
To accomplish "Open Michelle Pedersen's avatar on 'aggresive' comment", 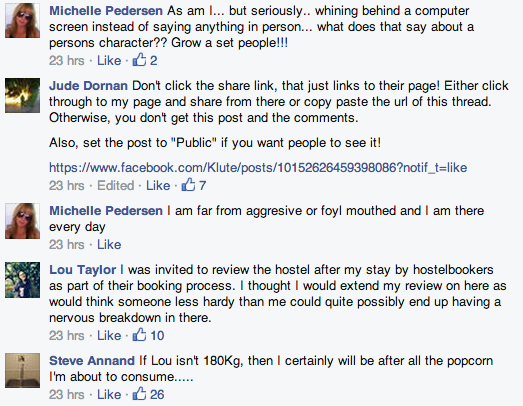I will click(22, 221).
